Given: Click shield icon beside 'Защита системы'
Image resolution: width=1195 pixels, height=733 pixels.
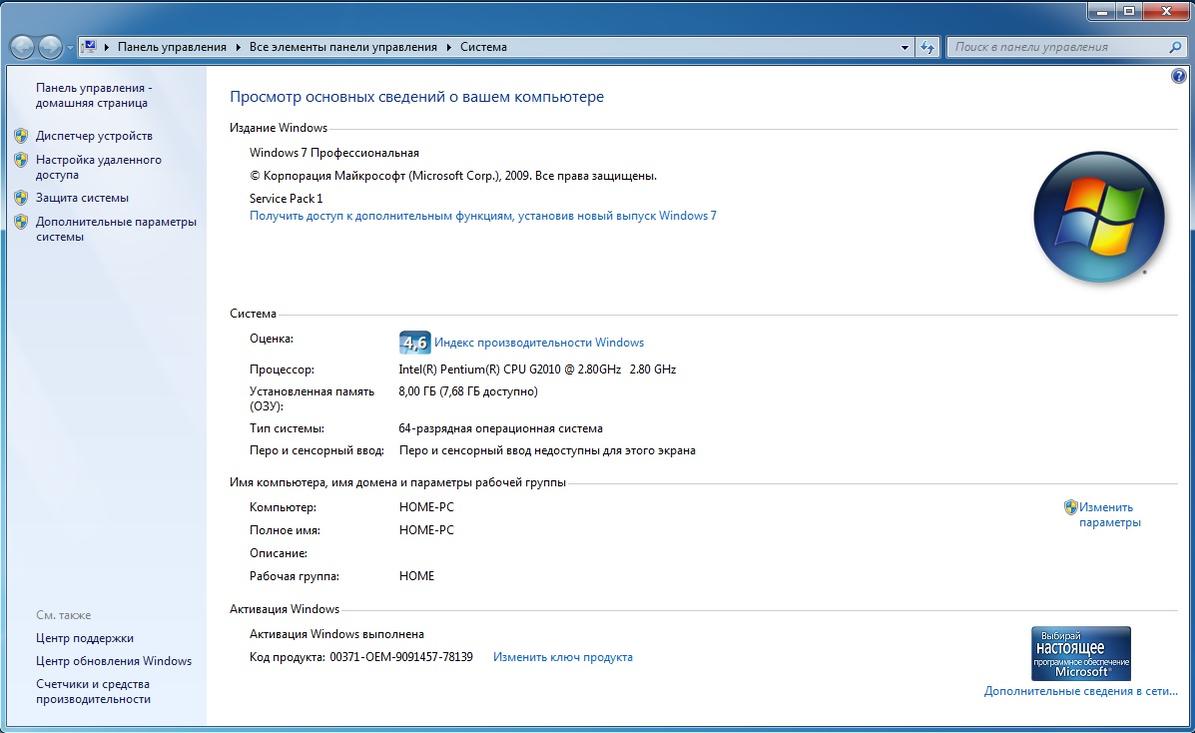Looking at the screenshot, I should click(21, 198).
